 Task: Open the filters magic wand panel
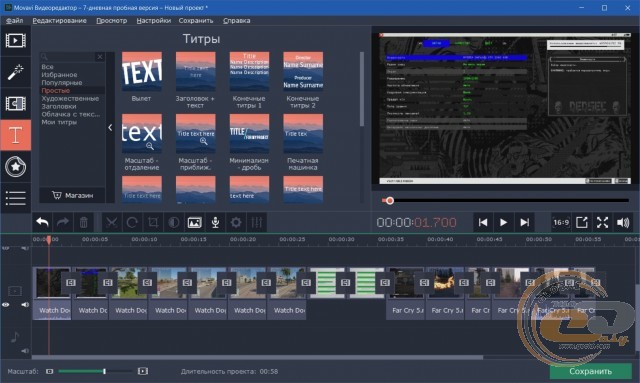coord(16,72)
